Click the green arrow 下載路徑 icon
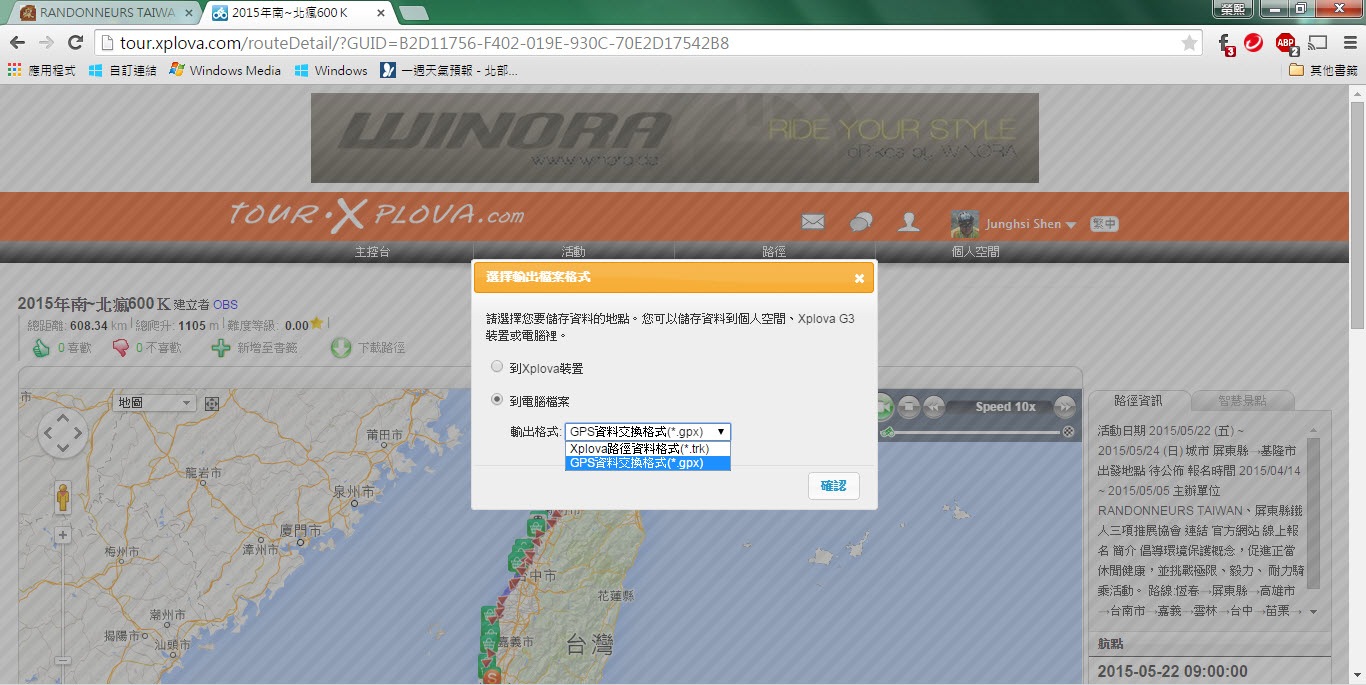Image resolution: width=1366 pixels, height=685 pixels. [x=340, y=348]
